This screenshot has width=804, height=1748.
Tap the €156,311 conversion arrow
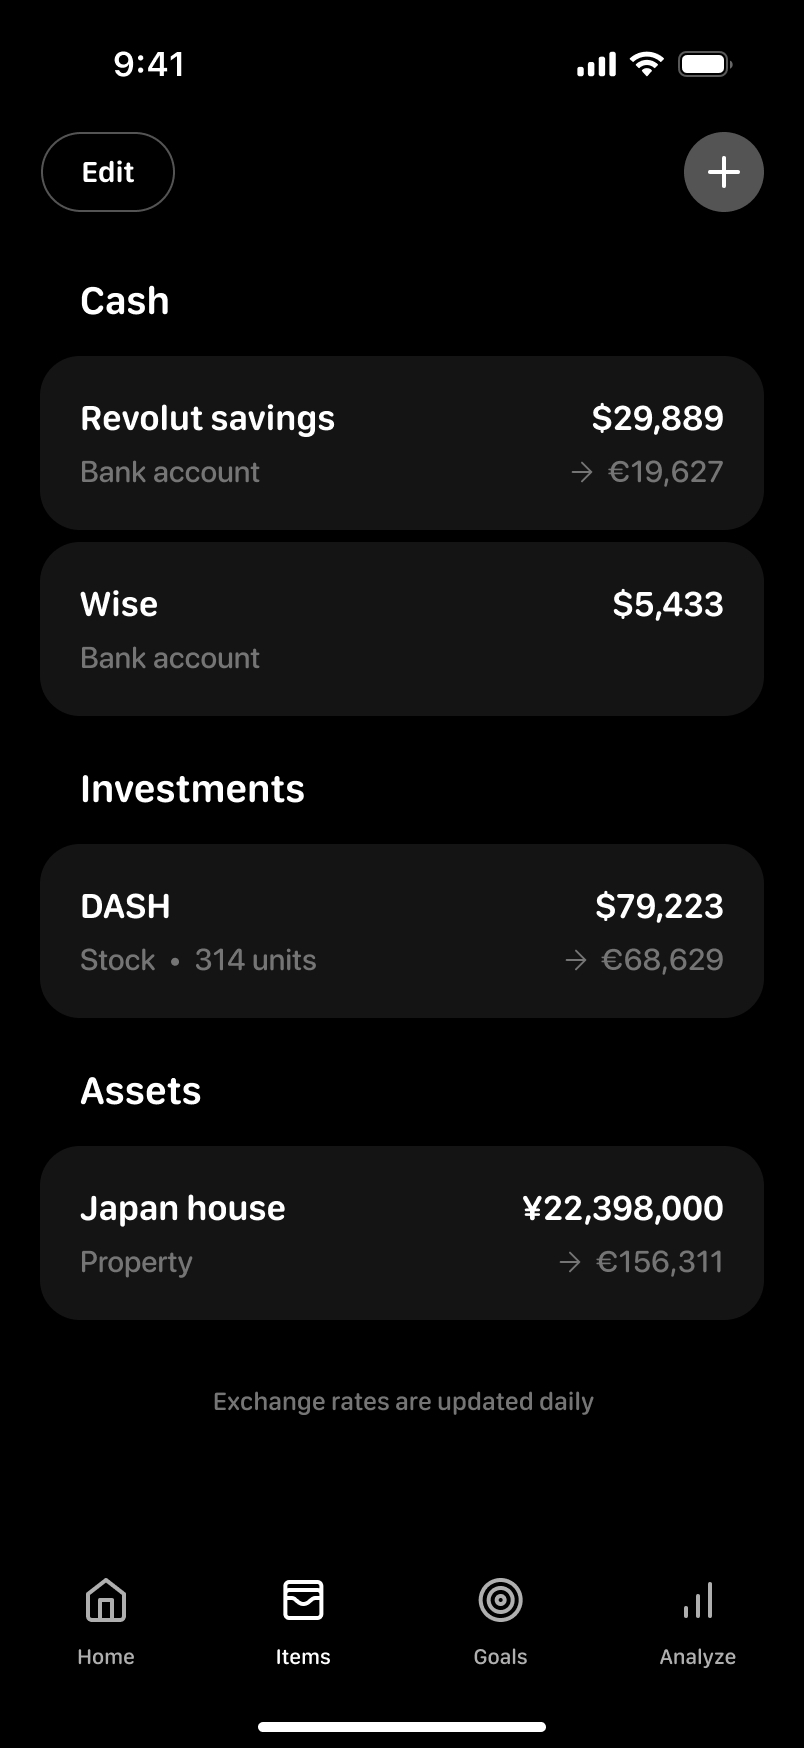570,1262
